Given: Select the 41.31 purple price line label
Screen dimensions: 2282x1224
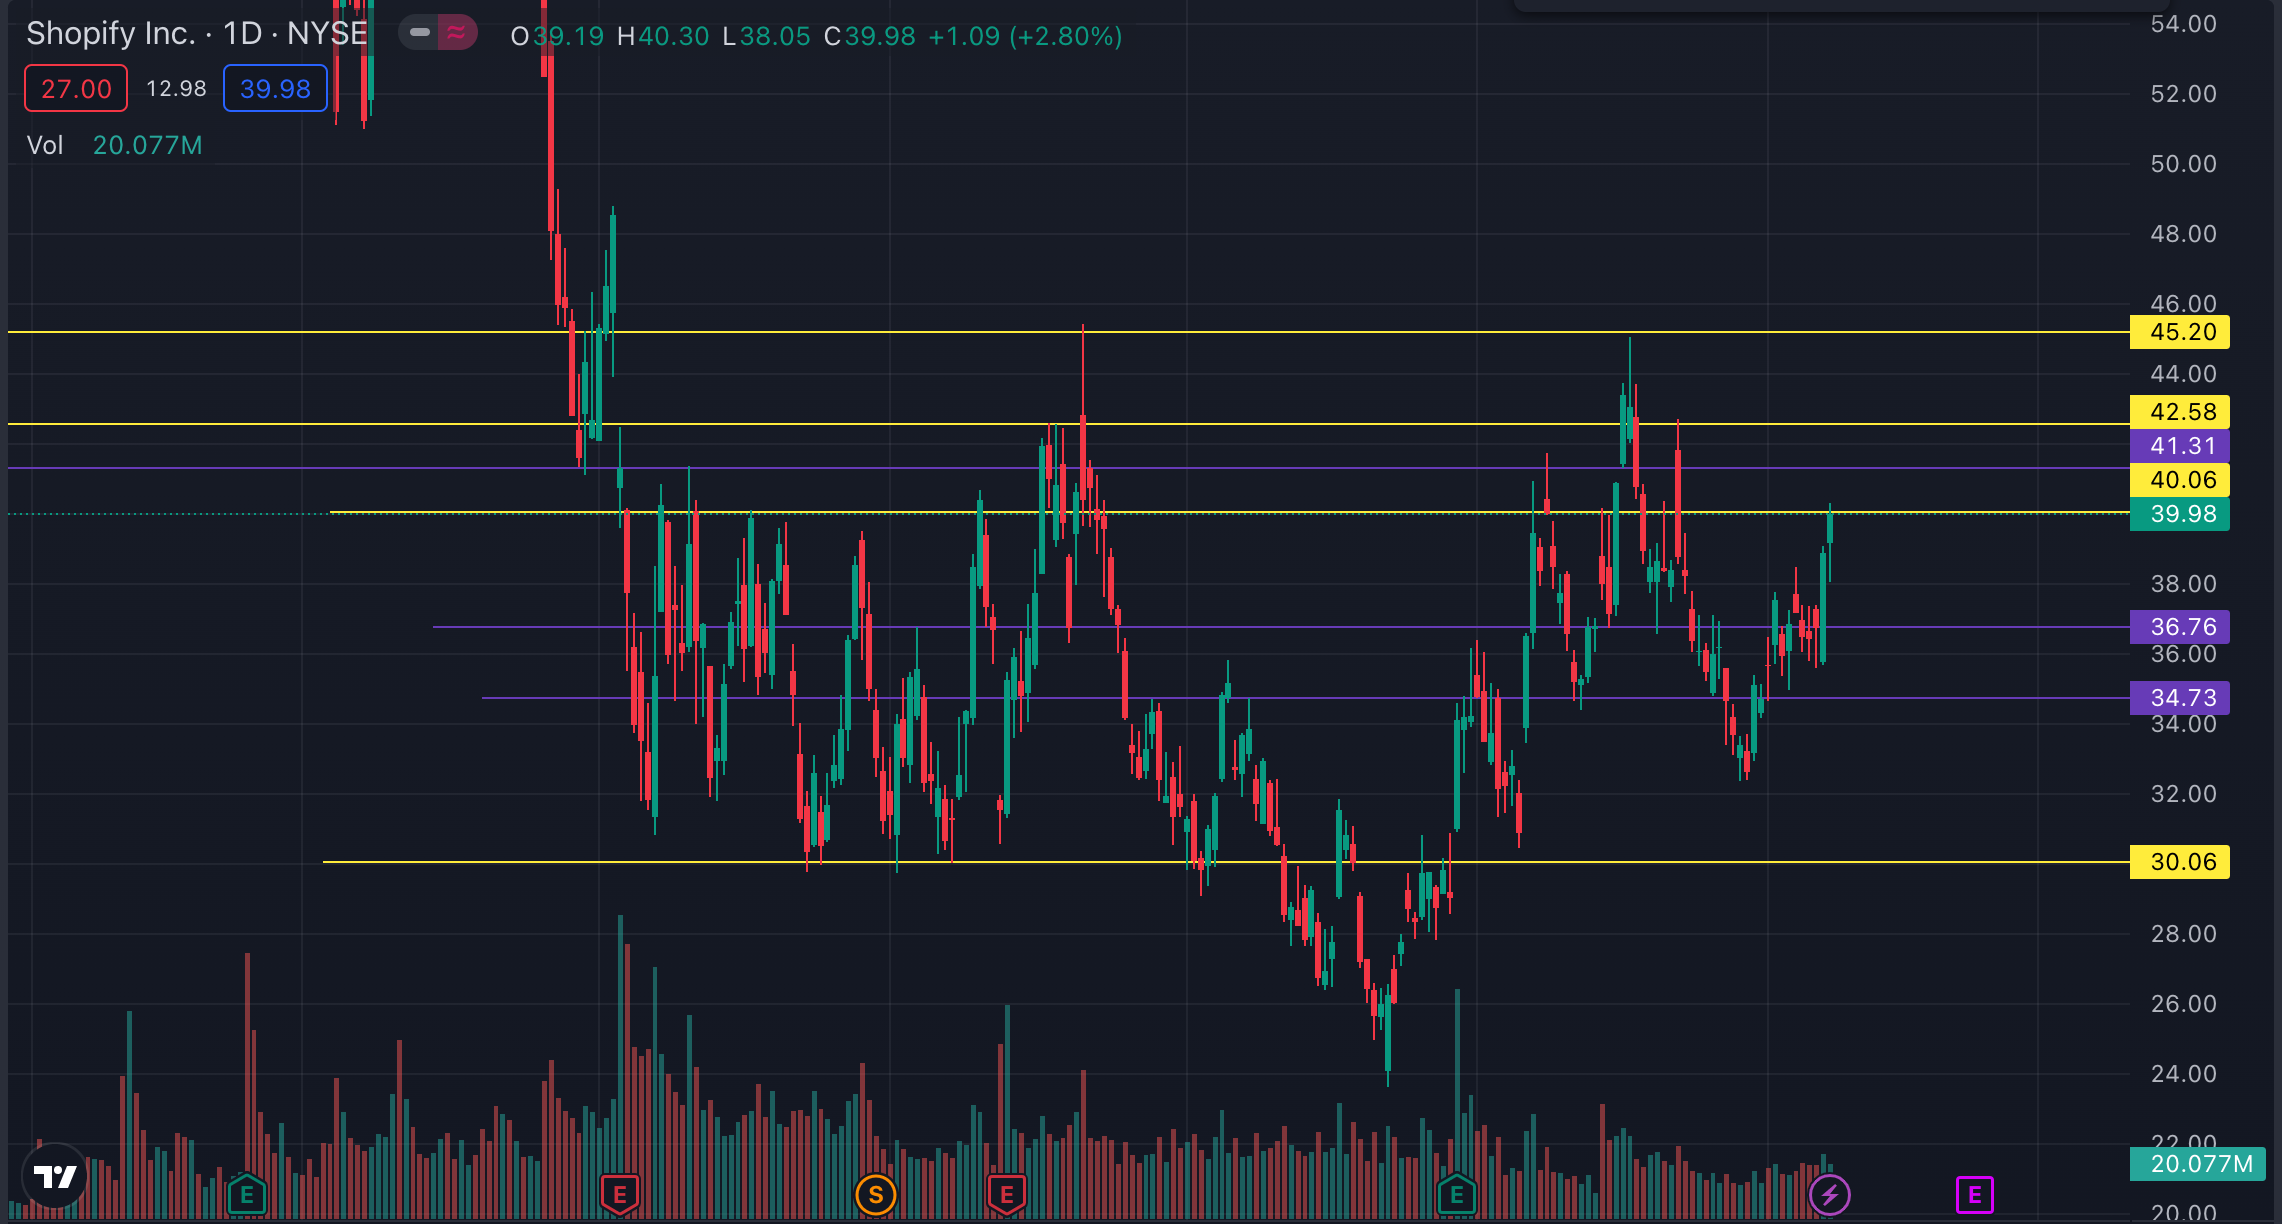Looking at the screenshot, I should 2180,446.
